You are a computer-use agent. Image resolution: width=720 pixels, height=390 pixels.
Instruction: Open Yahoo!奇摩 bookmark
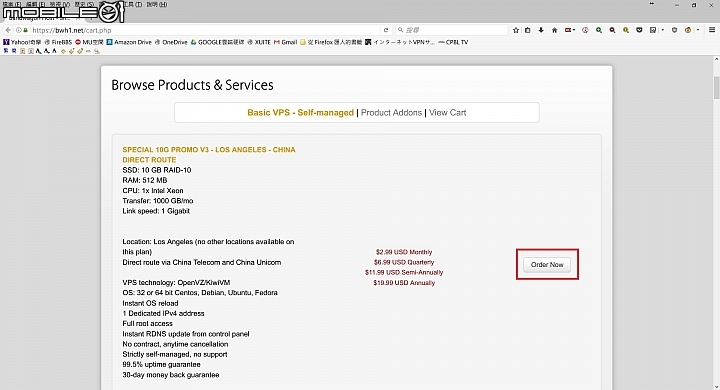[x=22, y=42]
